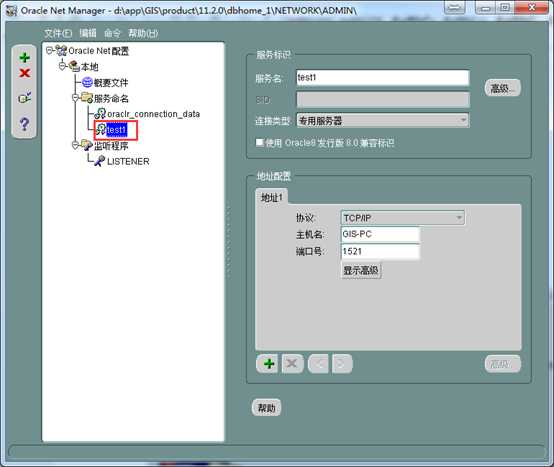The height and width of the screenshot is (467, 554).
Task: Open the 帮助(H) menu
Action: (143, 33)
